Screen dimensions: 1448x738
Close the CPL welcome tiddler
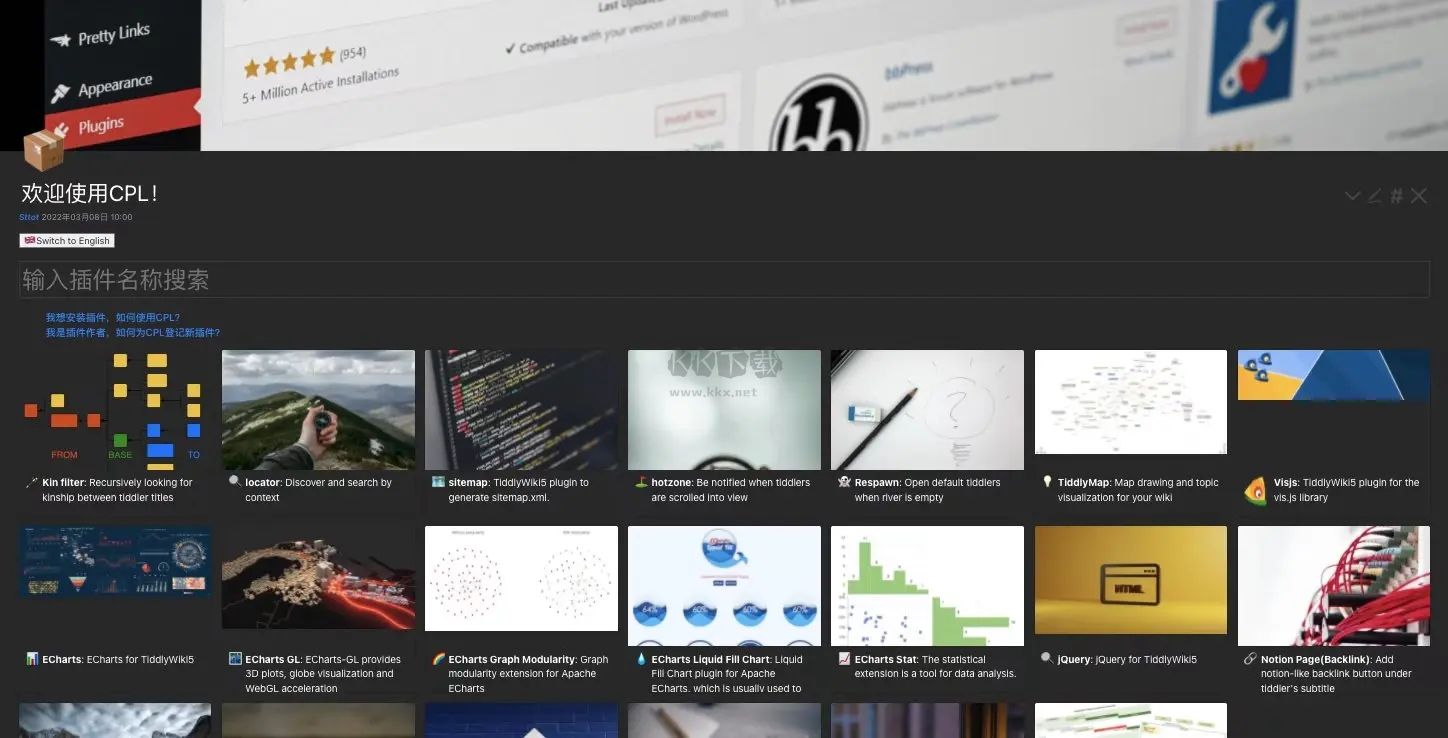1419,196
